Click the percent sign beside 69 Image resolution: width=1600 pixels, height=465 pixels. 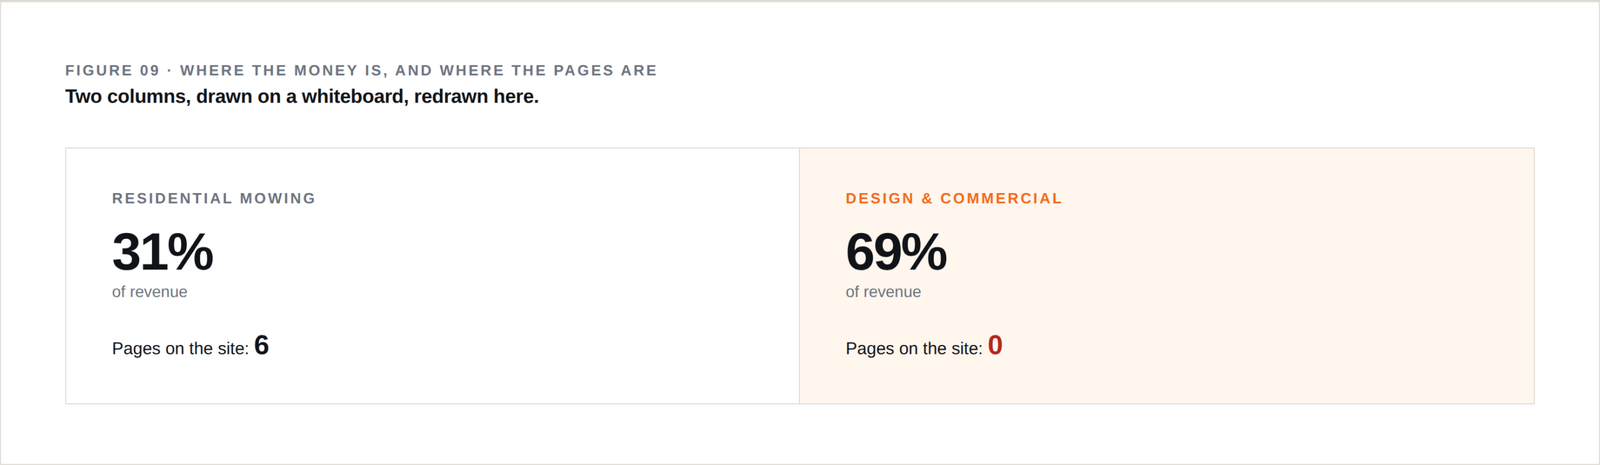tap(924, 252)
